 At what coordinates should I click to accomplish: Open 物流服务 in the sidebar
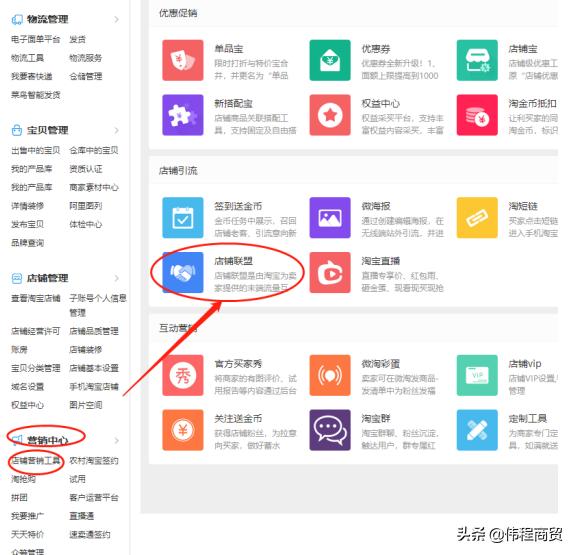click(x=86, y=58)
